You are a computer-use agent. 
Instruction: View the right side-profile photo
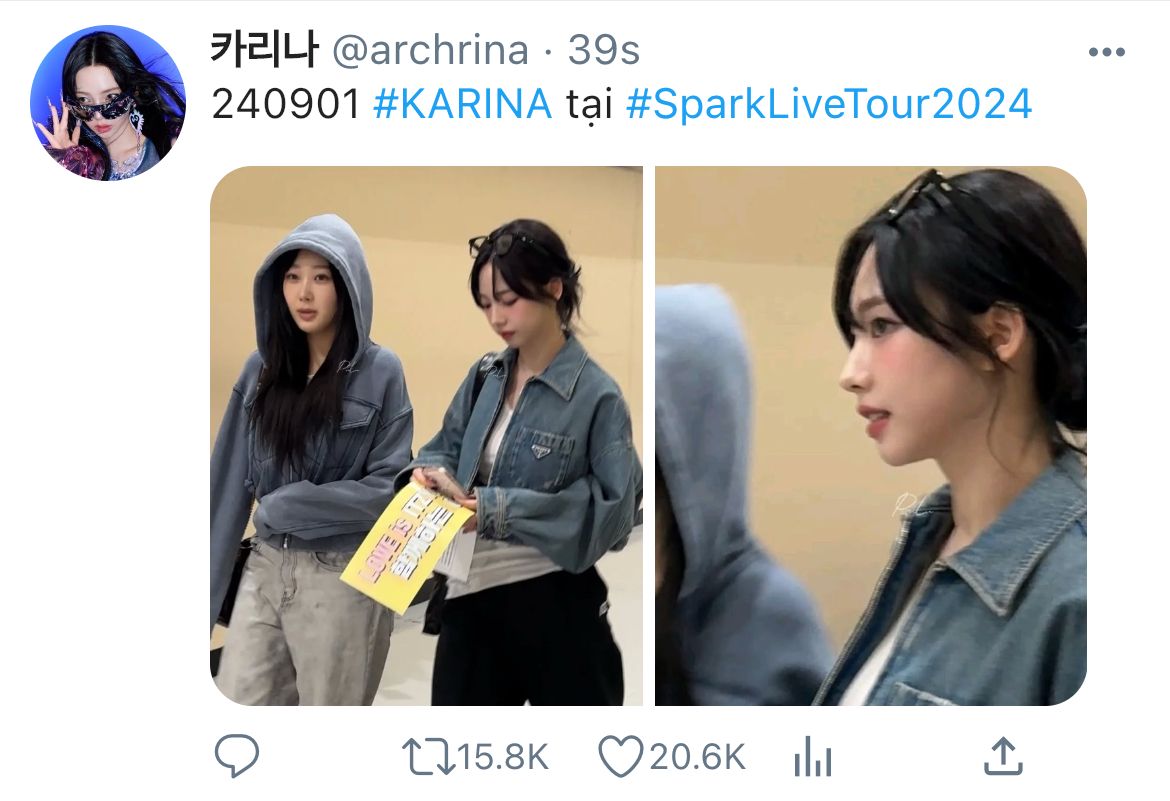pyautogui.click(x=871, y=435)
